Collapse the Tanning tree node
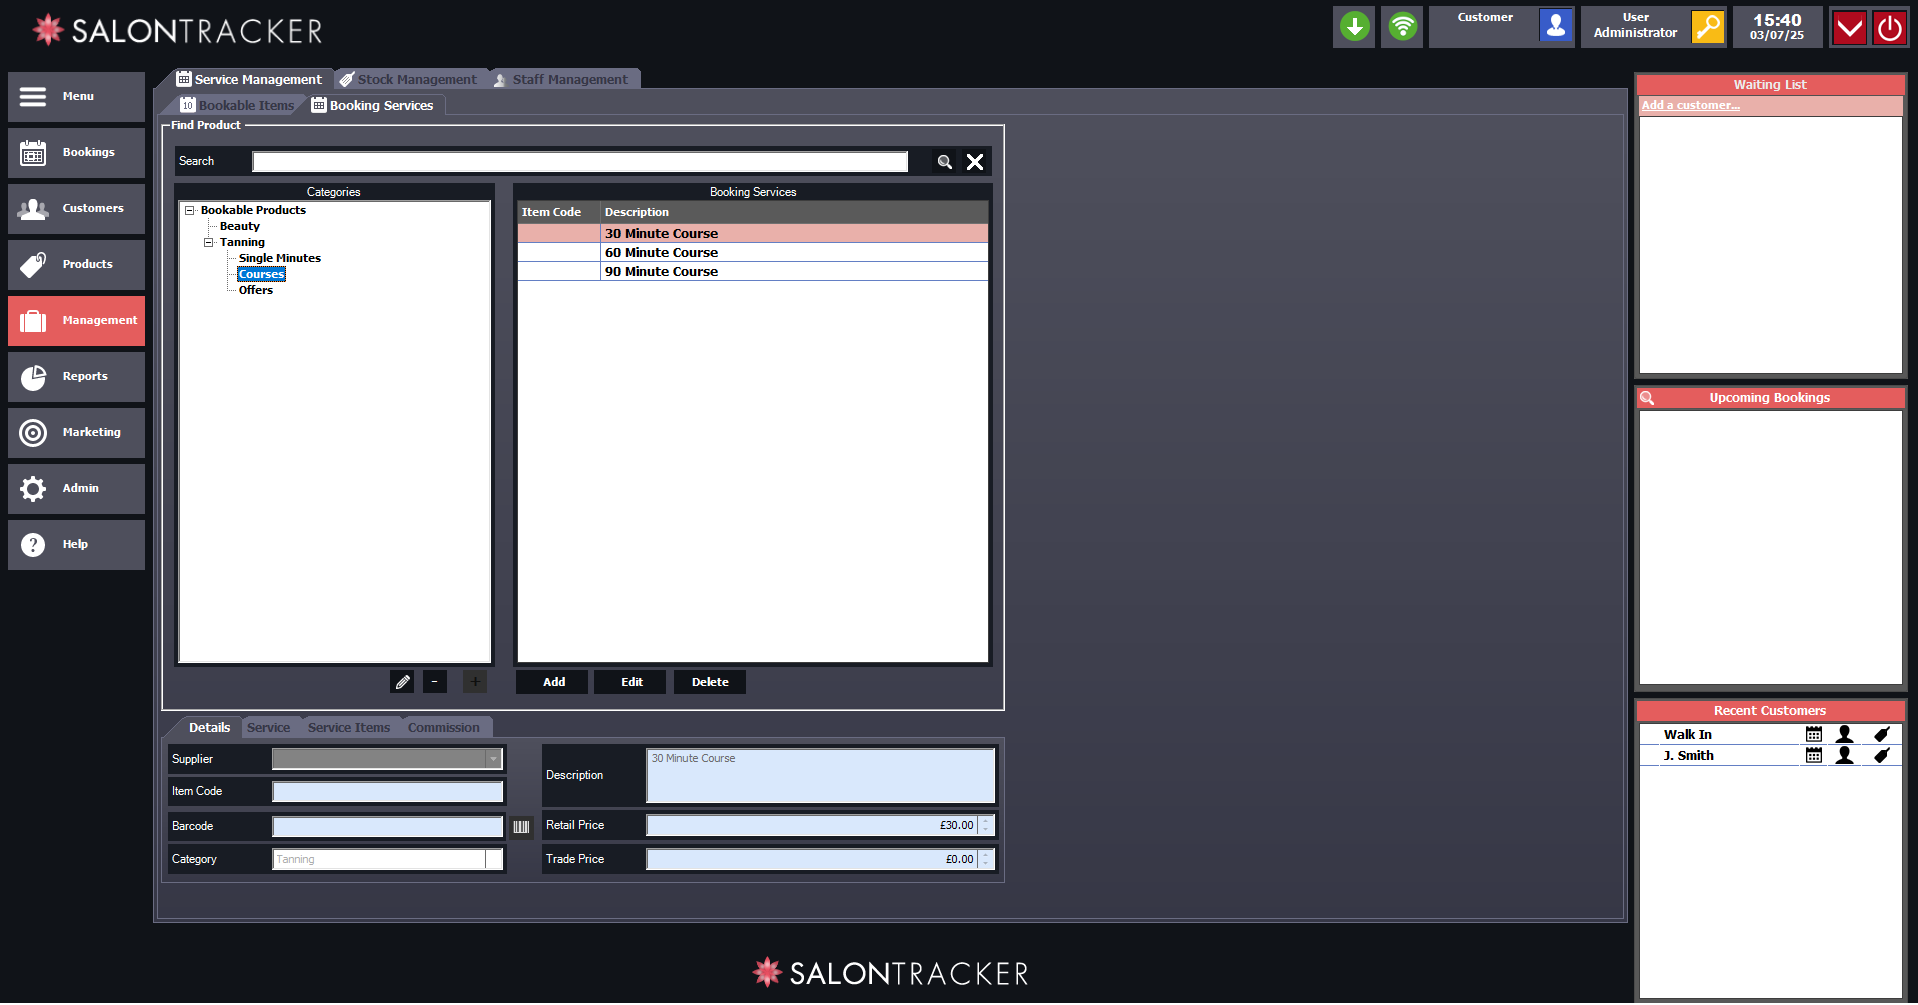Screen dimensions: 1918x1005 point(208,243)
